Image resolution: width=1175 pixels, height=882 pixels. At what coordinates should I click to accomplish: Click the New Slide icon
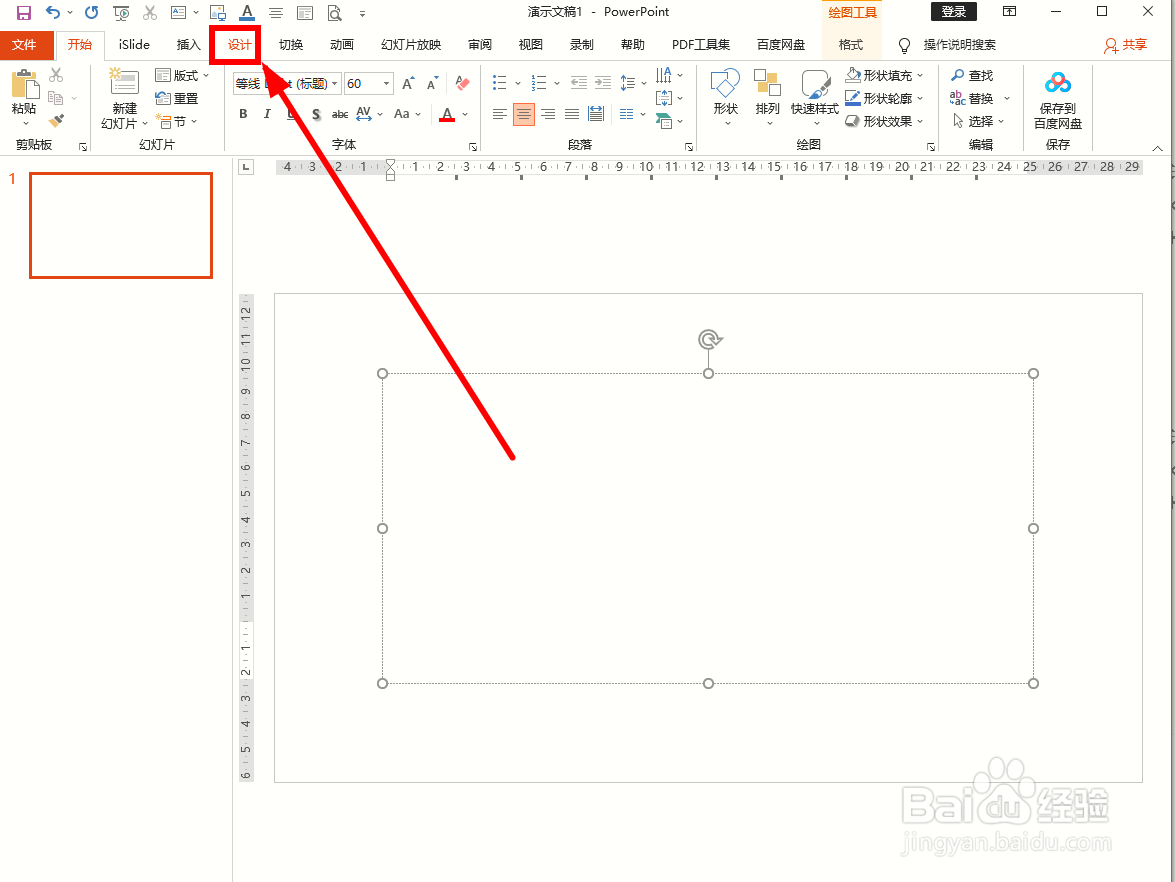click(124, 83)
